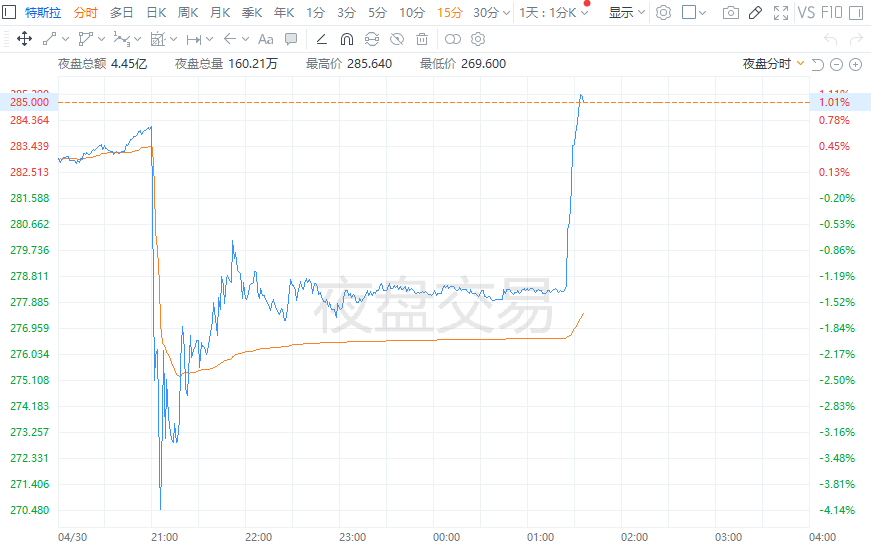This screenshot has height=555, width=871.
Task: Click the sync drawings icon
Action: pyautogui.click(x=372, y=39)
